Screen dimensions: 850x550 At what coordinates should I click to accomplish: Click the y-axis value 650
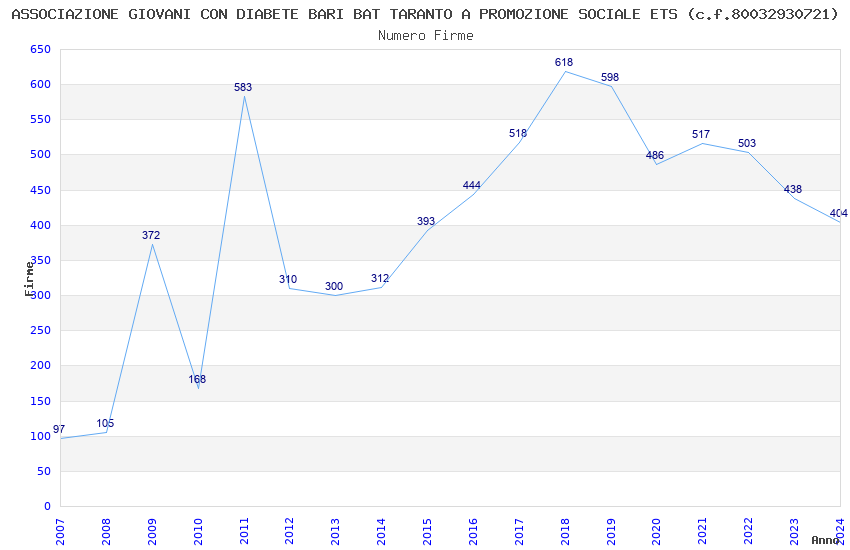click(x=41, y=49)
